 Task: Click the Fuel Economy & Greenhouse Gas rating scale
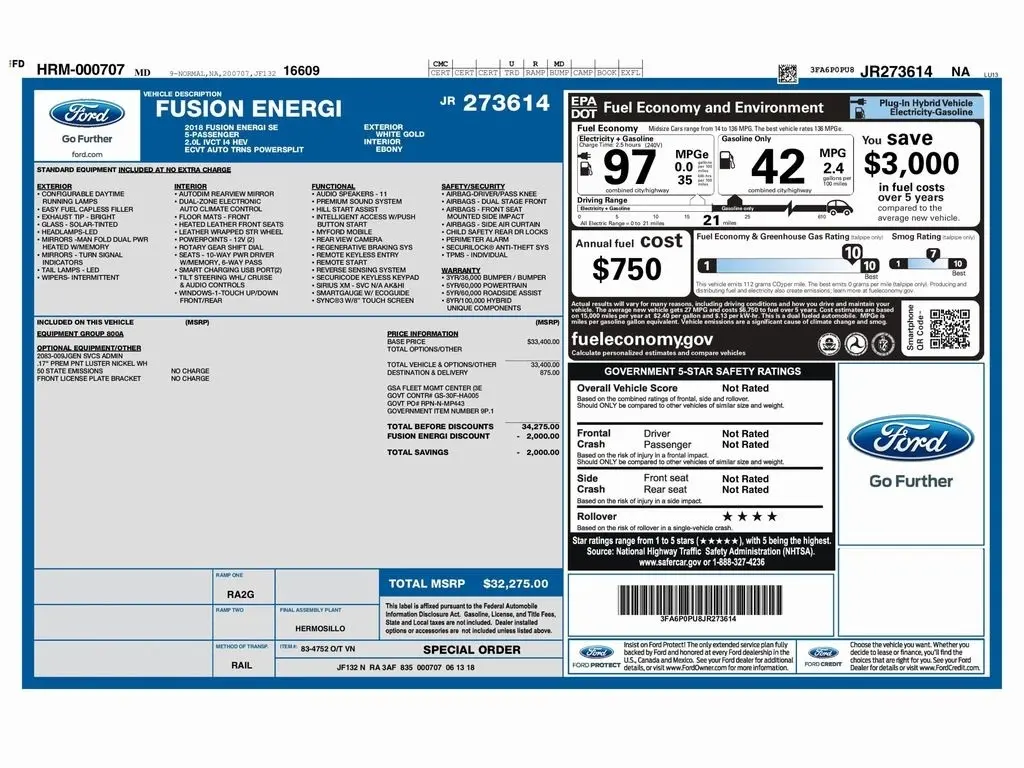788,266
